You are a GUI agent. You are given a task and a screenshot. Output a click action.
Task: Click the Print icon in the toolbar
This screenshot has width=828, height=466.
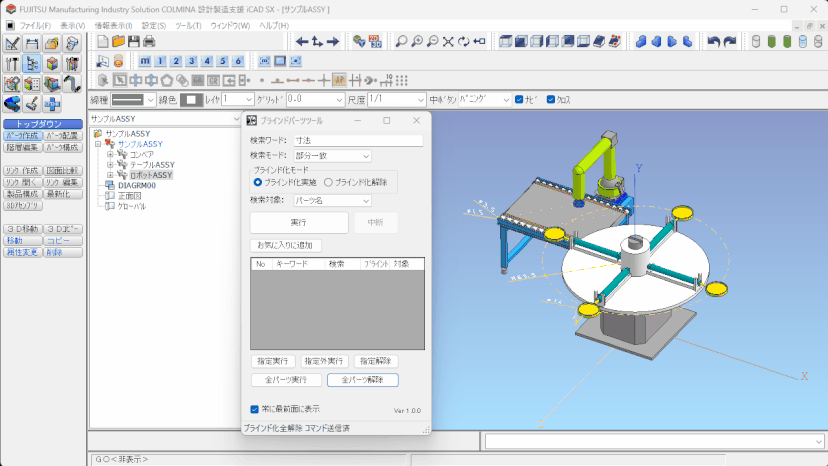148,41
